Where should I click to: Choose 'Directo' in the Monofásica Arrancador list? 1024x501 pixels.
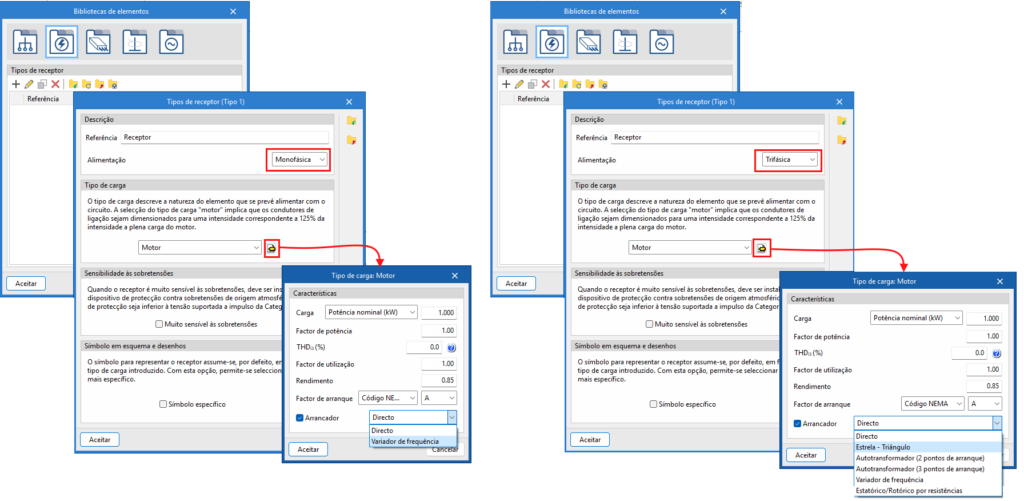tap(413, 431)
